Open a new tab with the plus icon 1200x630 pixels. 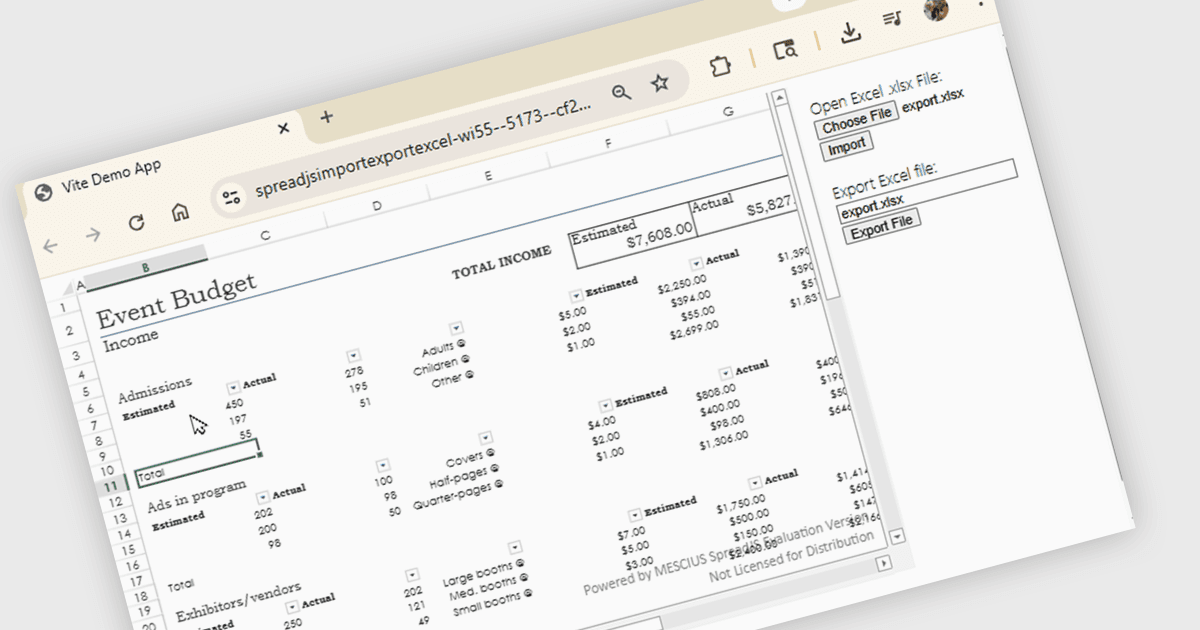point(326,116)
